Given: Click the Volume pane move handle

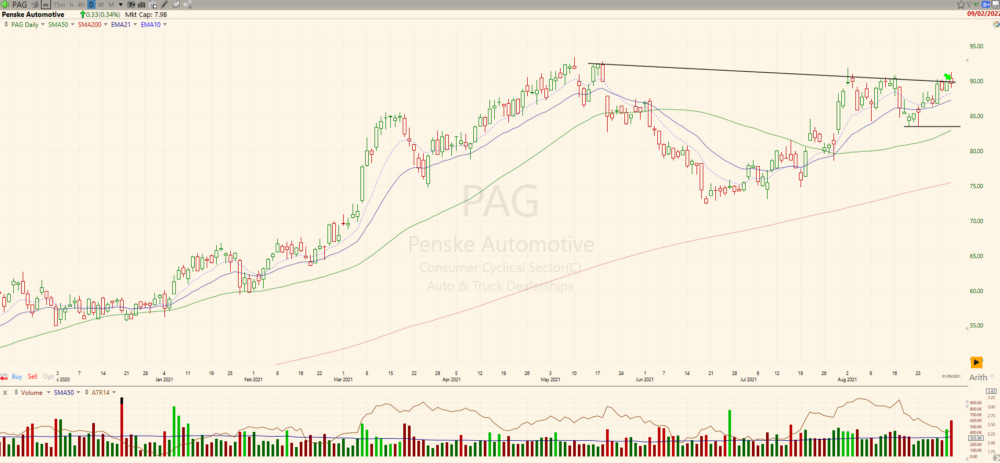Looking at the screenshot, I should [x=16, y=392].
